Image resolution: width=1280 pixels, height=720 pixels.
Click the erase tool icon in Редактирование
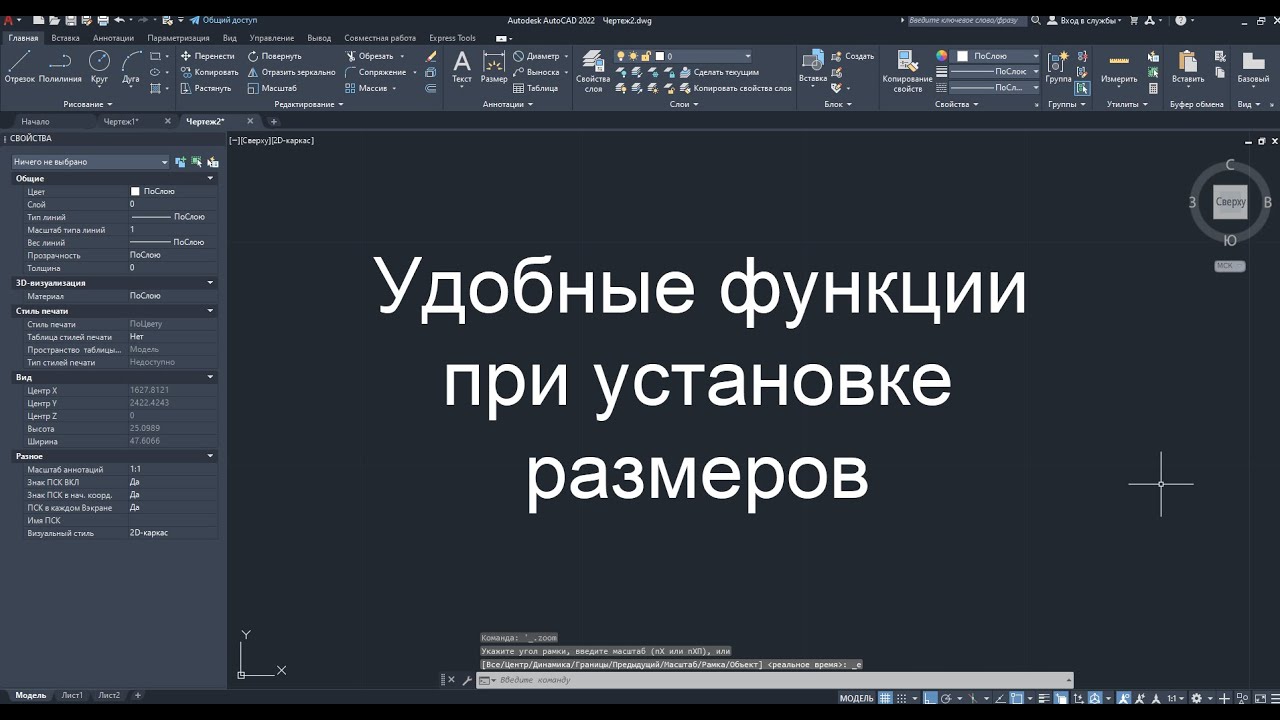[431, 56]
